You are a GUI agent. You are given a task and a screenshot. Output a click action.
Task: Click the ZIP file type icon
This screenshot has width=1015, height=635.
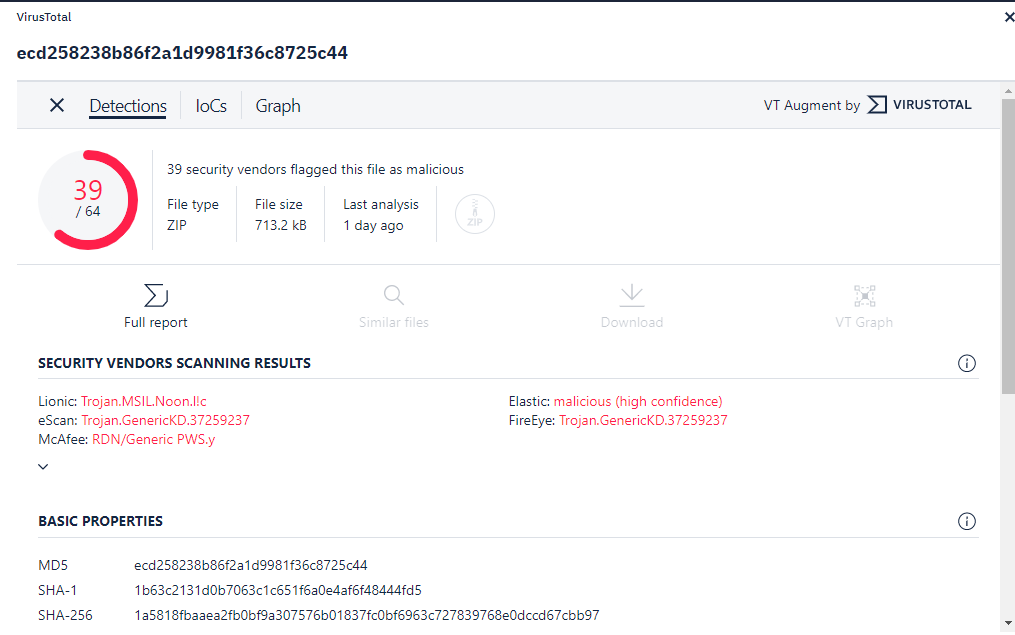474,214
